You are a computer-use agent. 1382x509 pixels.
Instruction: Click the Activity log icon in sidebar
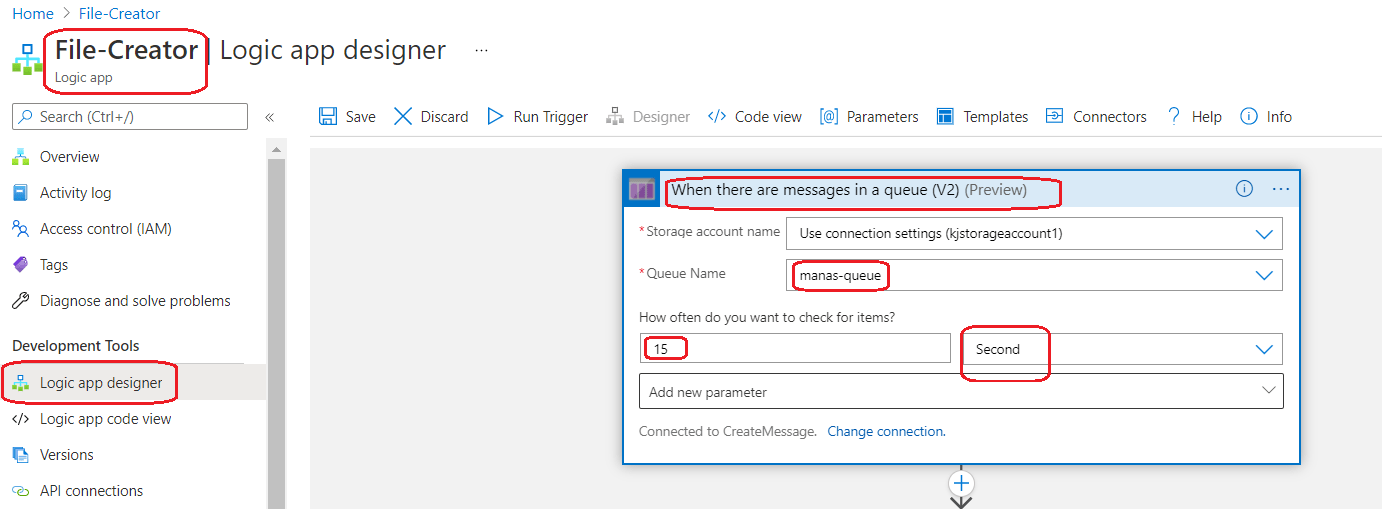pos(21,193)
